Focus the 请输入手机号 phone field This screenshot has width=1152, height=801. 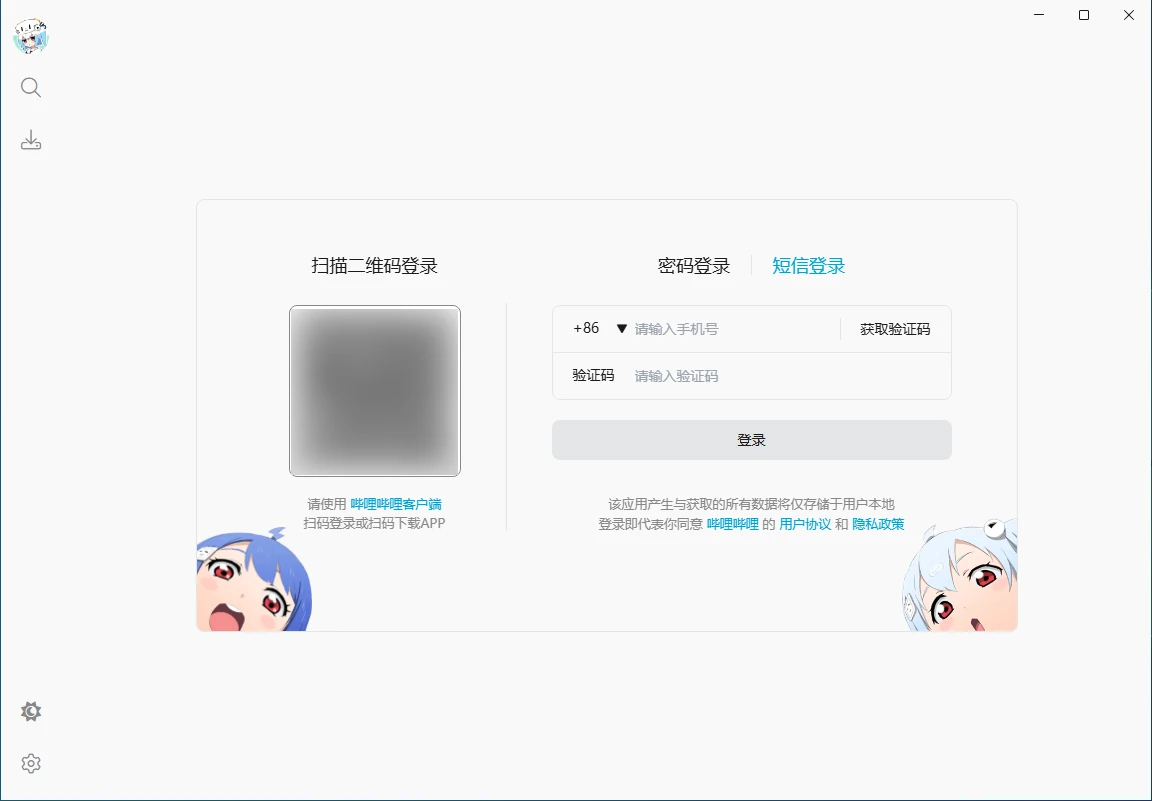point(735,329)
